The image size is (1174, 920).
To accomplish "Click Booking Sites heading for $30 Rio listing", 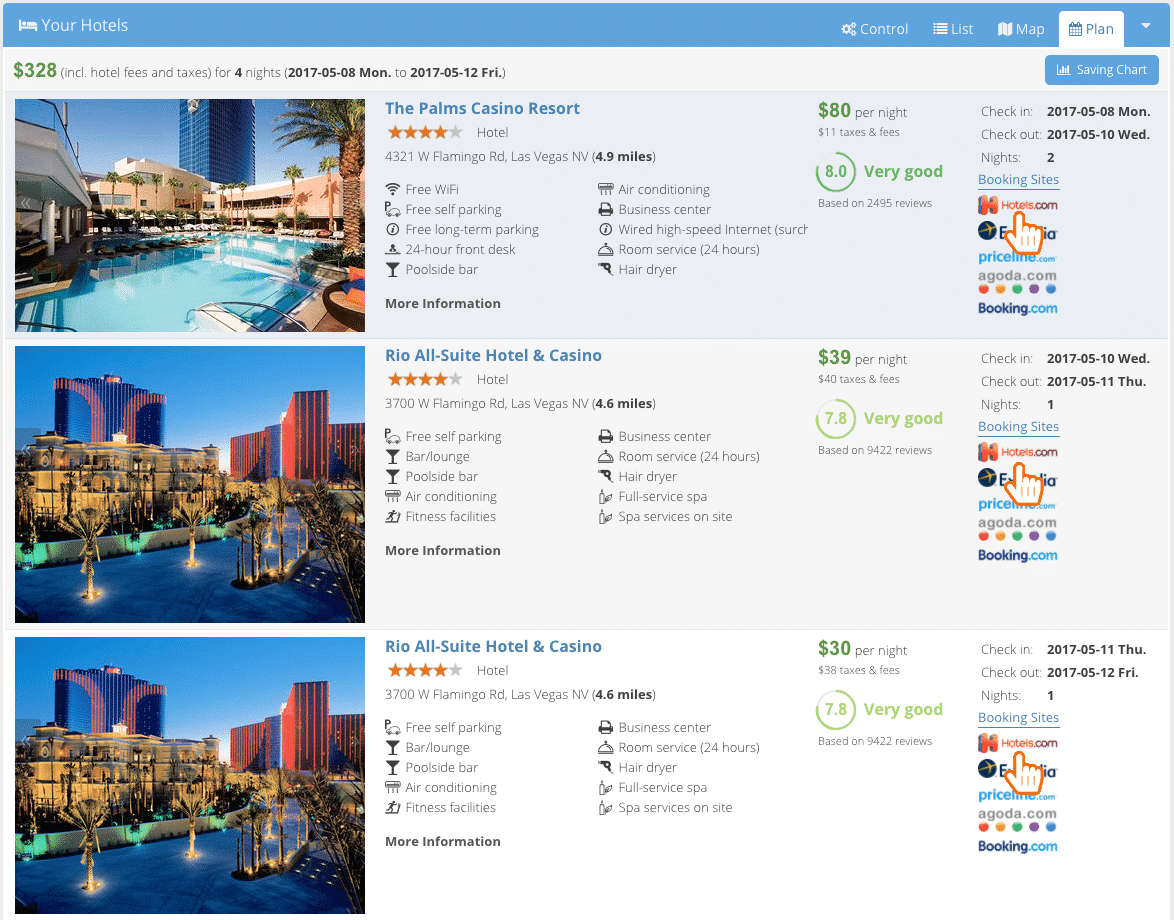I will (x=1018, y=718).
